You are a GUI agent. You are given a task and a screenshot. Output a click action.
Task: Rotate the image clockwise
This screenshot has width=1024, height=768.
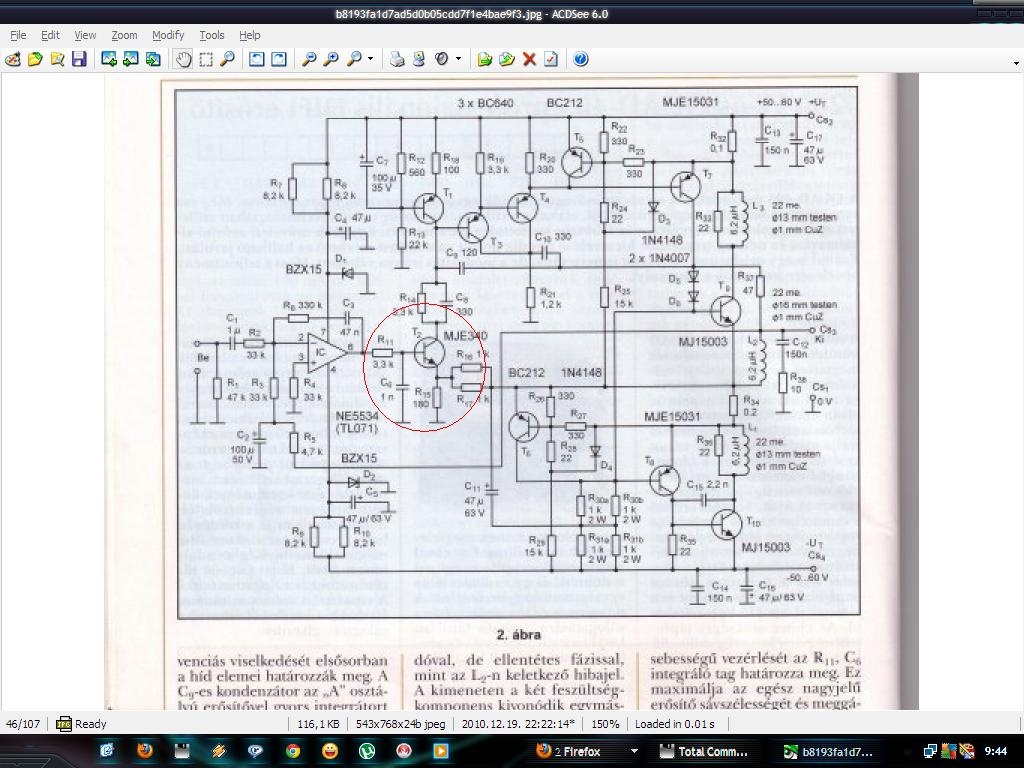point(279,59)
